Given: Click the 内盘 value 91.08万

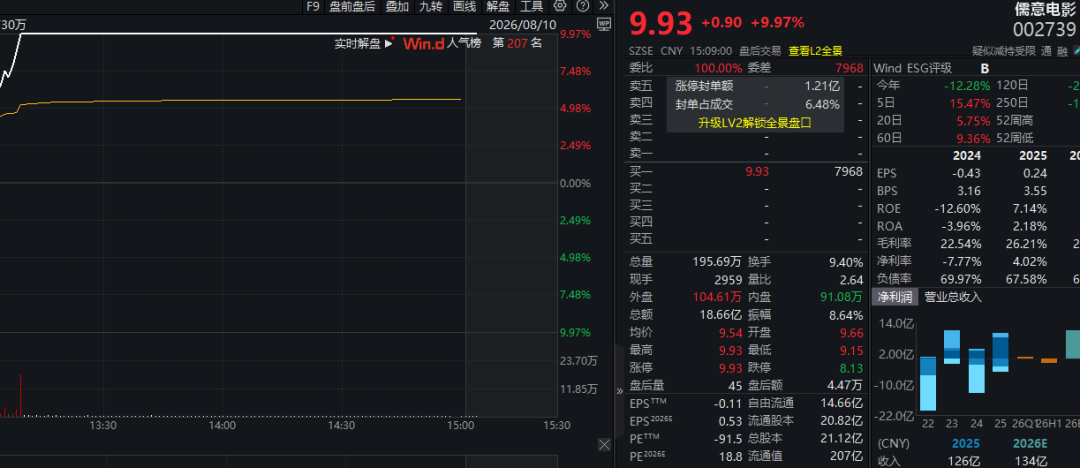Looking at the screenshot, I should (840, 298).
